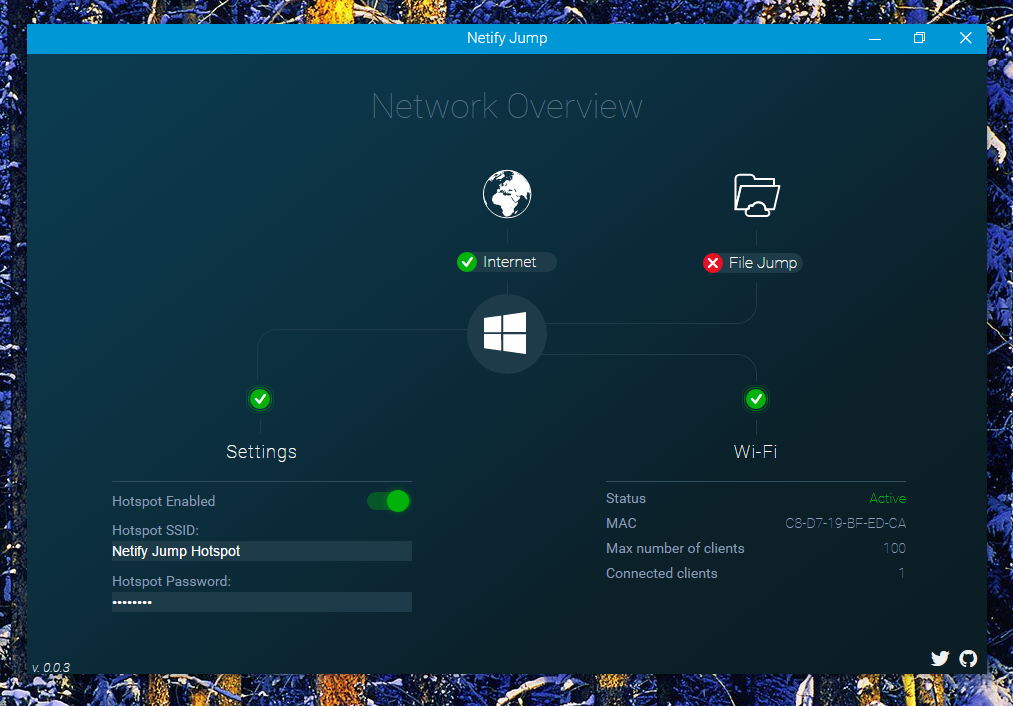
Task: Click the green check beside Internet
Action: tap(466, 262)
